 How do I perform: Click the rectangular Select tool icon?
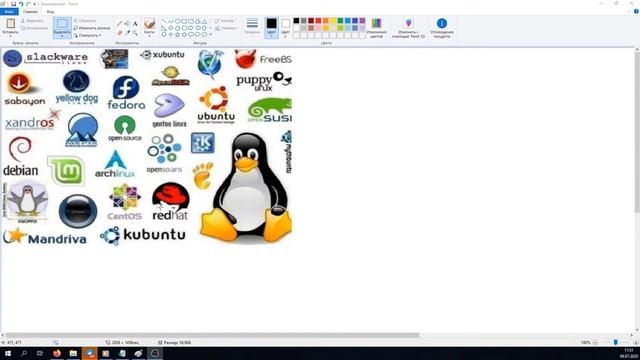[x=62, y=24]
